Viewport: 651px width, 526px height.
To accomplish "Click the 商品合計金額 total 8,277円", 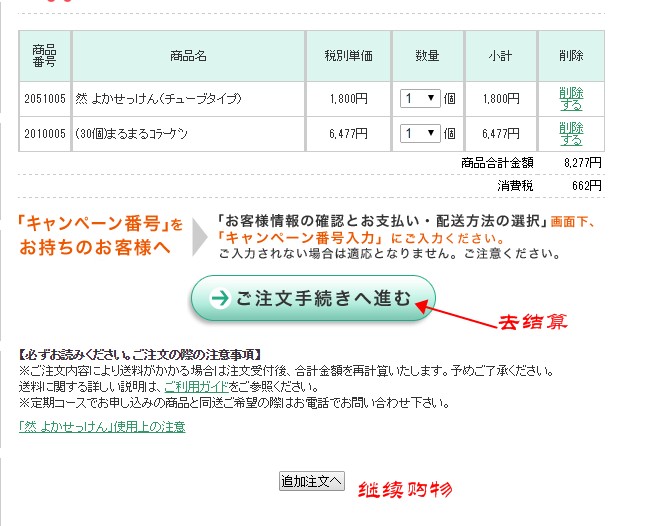I will (x=583, y=162).
